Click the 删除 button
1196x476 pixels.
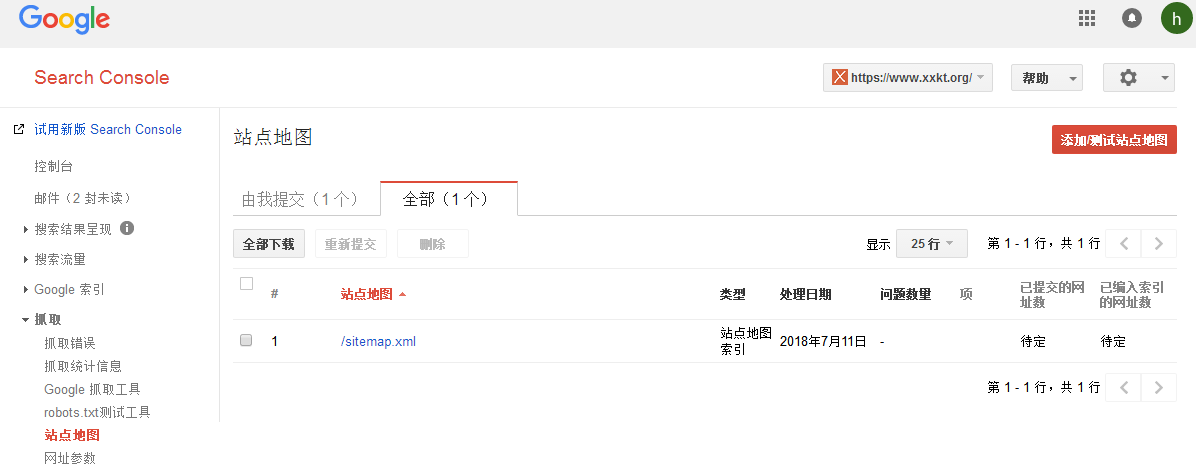tap(432, 244)
